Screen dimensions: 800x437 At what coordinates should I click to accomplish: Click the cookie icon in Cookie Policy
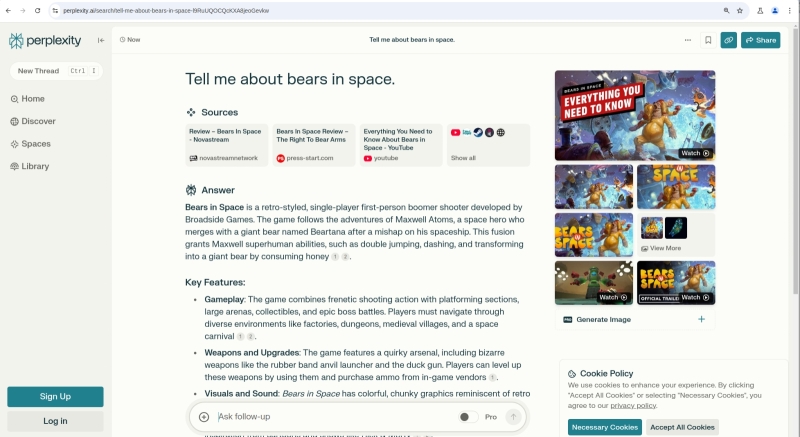point(572,374)
